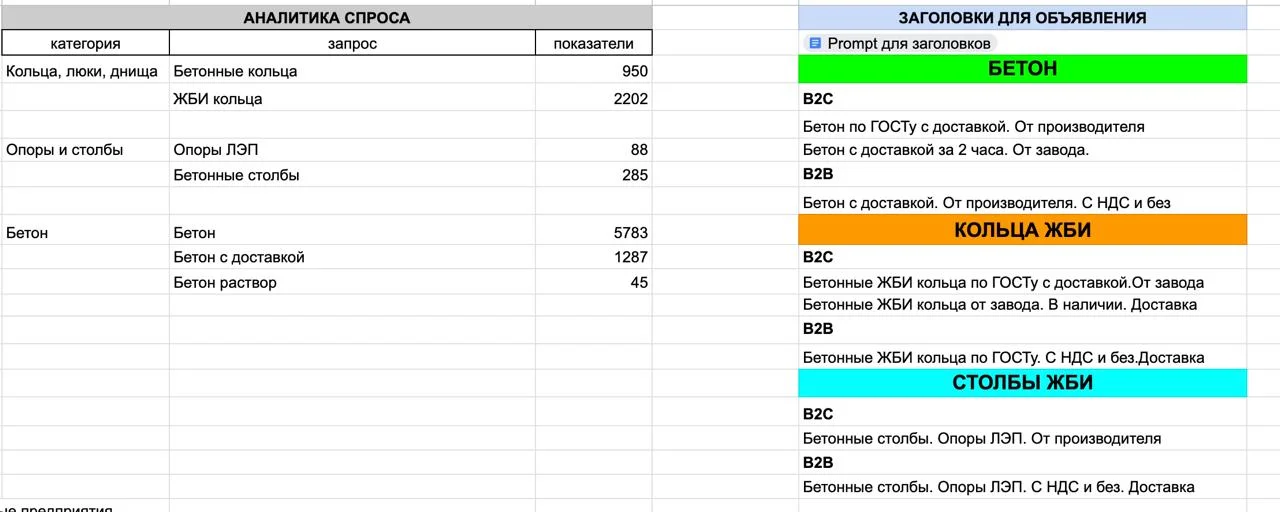
Task: Select the показатели column header cell
Action: (x=594, y=43)
